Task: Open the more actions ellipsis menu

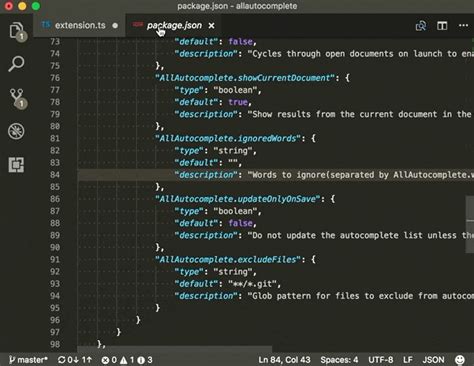Action: [463, 26]
